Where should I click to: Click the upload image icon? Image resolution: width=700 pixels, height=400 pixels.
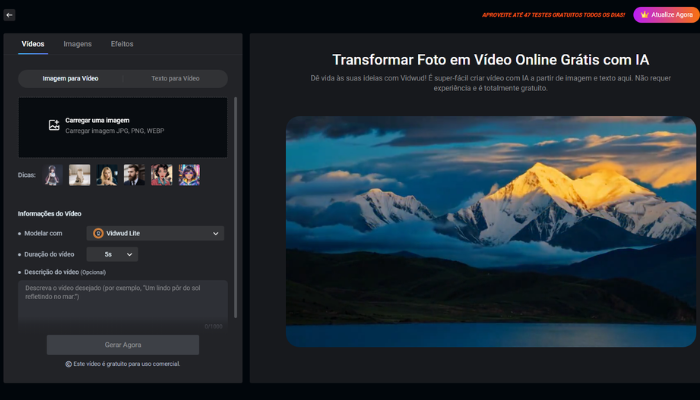(54, 126)
